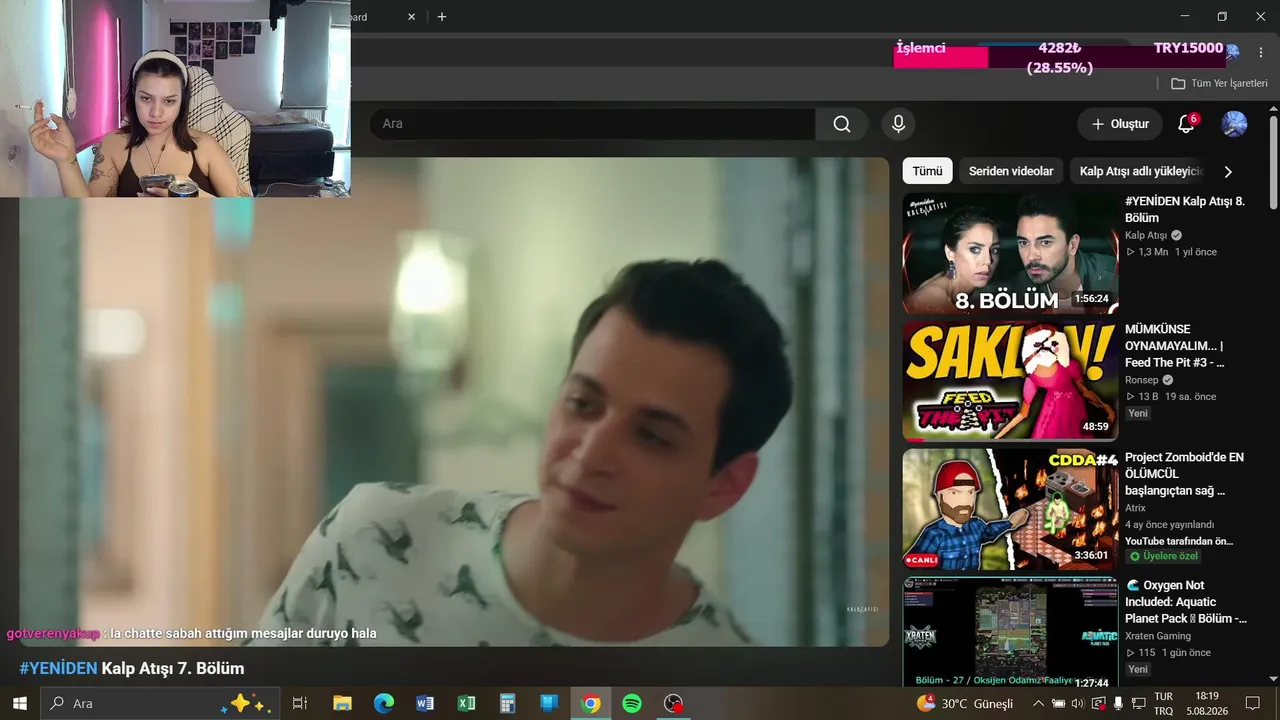Viewport: 1280px width, 720px height.
Task: Open Word from the taskbar
Action: 425,703
